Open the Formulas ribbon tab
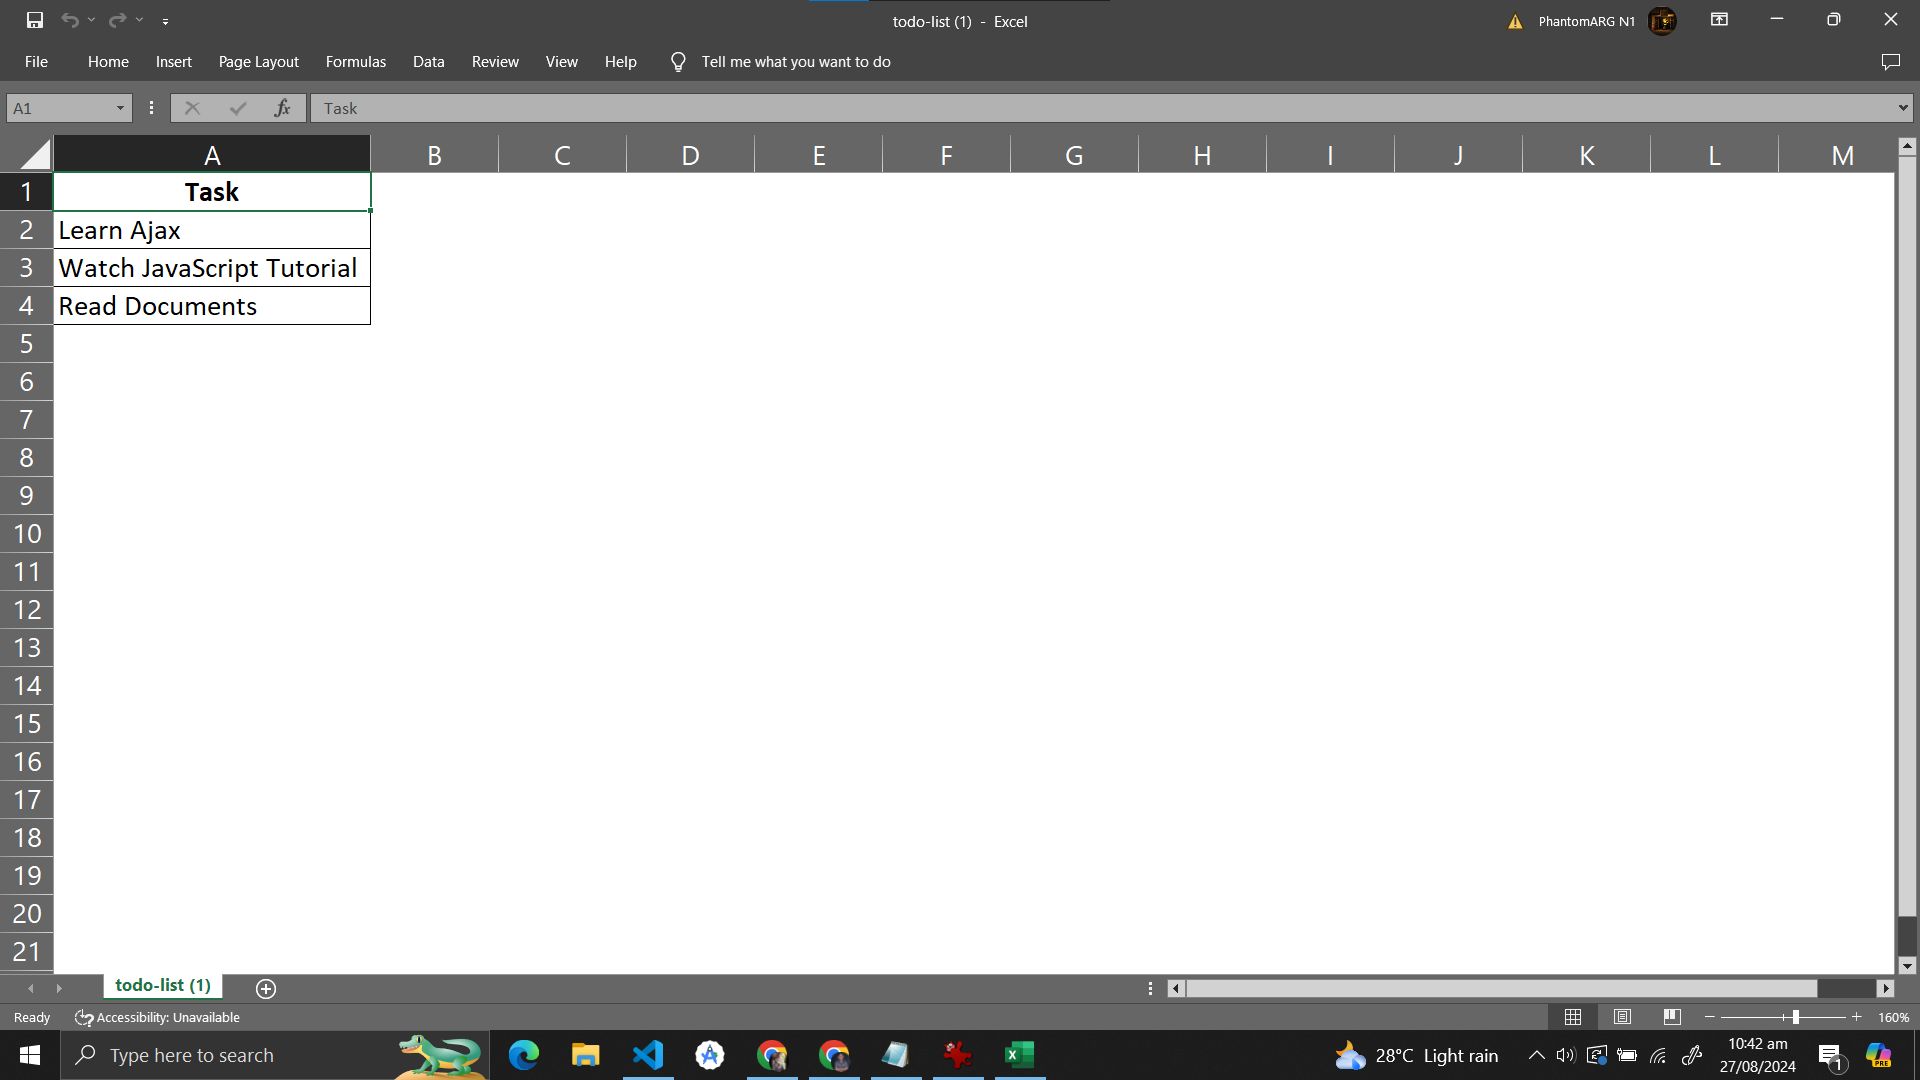Image resolution: width=1920 pixels, height=1080 pixels. [x=355, y=62]
